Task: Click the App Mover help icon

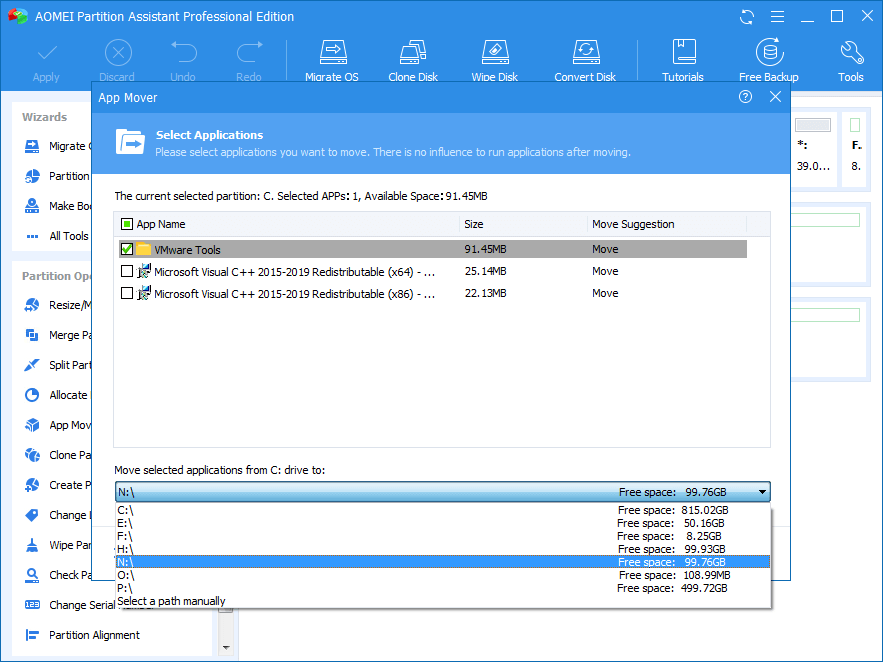Action: pyautogui.click(x=745, y=97)
